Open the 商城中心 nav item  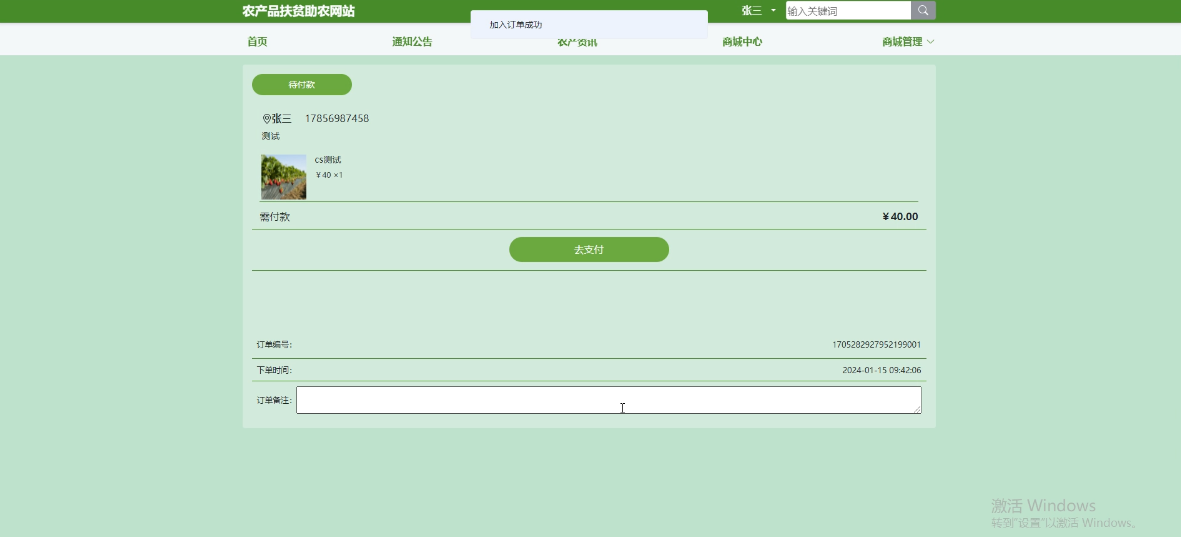pyautogui.click(x=742, y=41)
